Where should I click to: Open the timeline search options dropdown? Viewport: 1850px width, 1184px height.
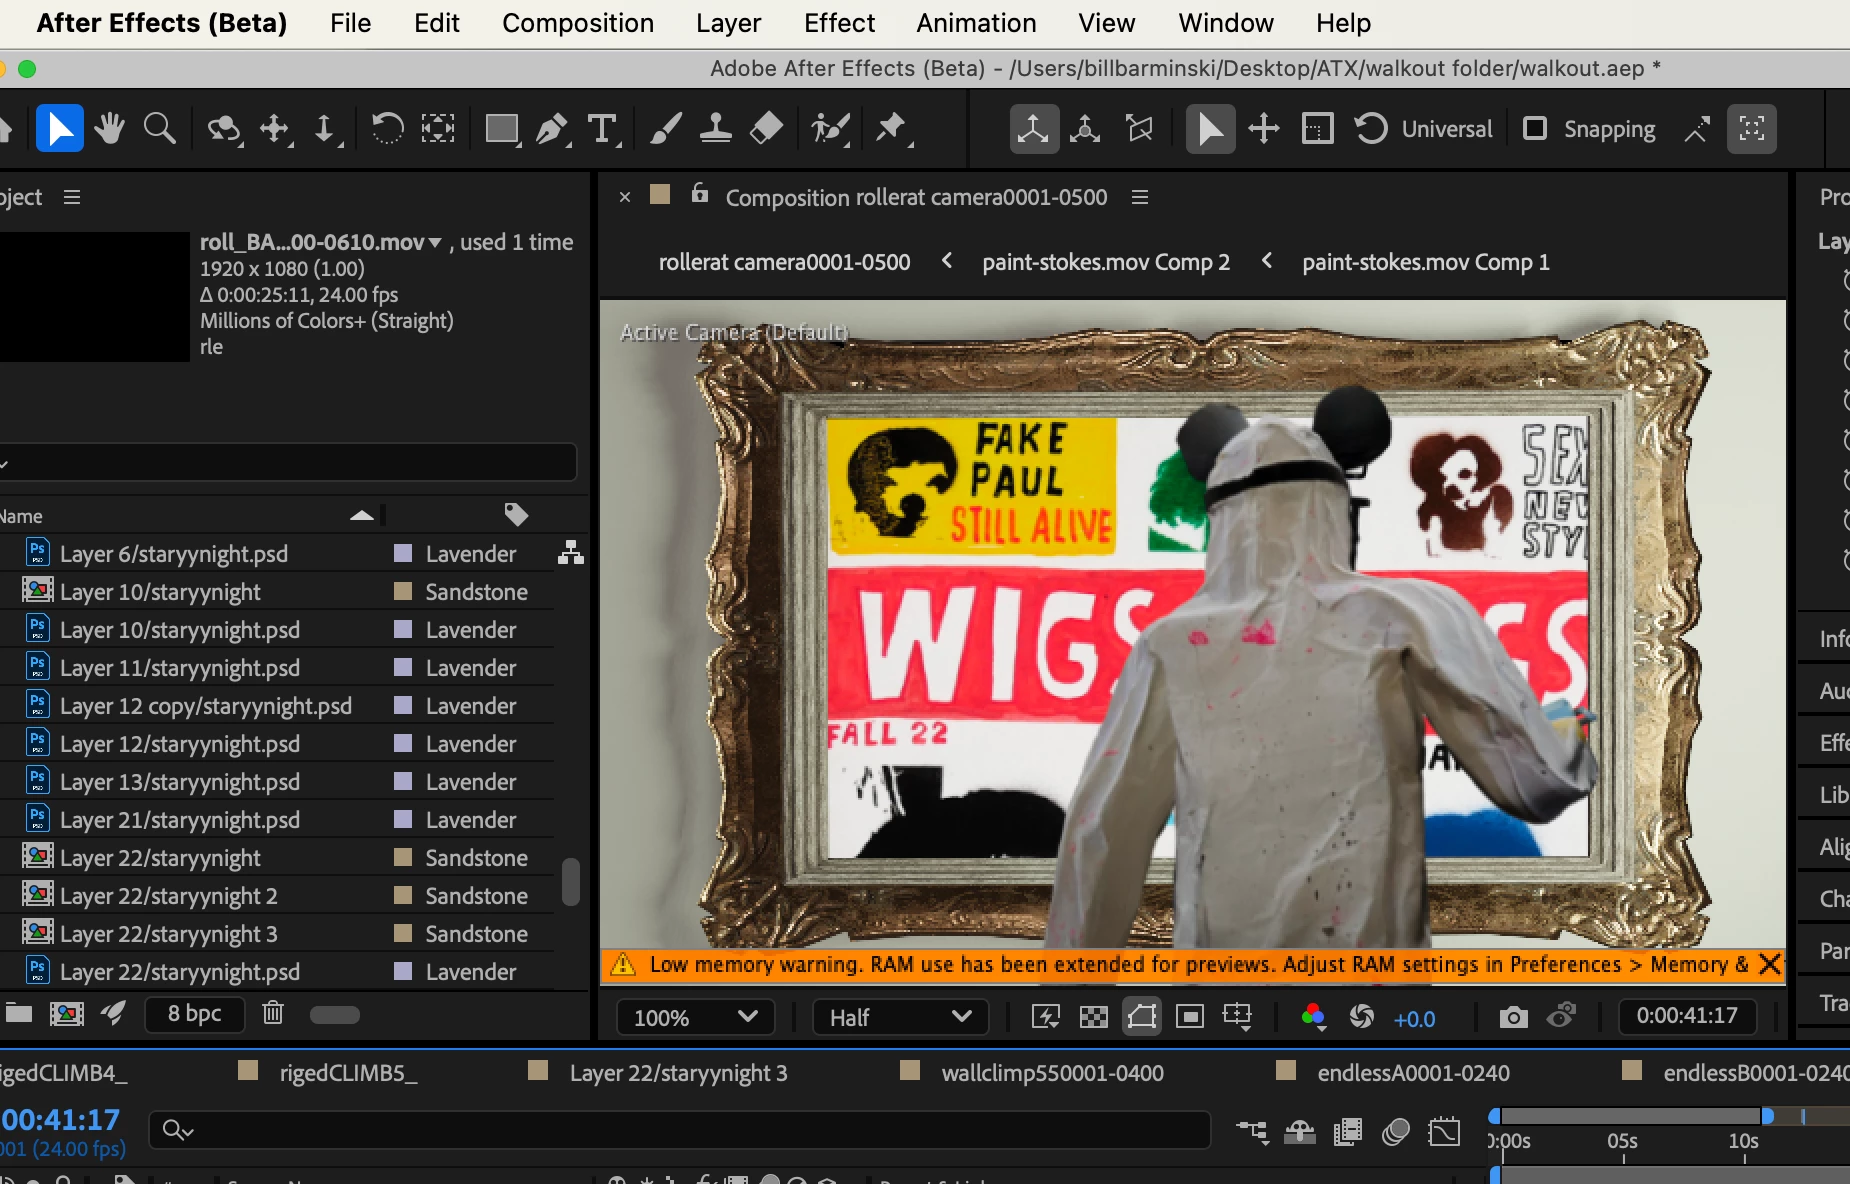pos(178,1130)
